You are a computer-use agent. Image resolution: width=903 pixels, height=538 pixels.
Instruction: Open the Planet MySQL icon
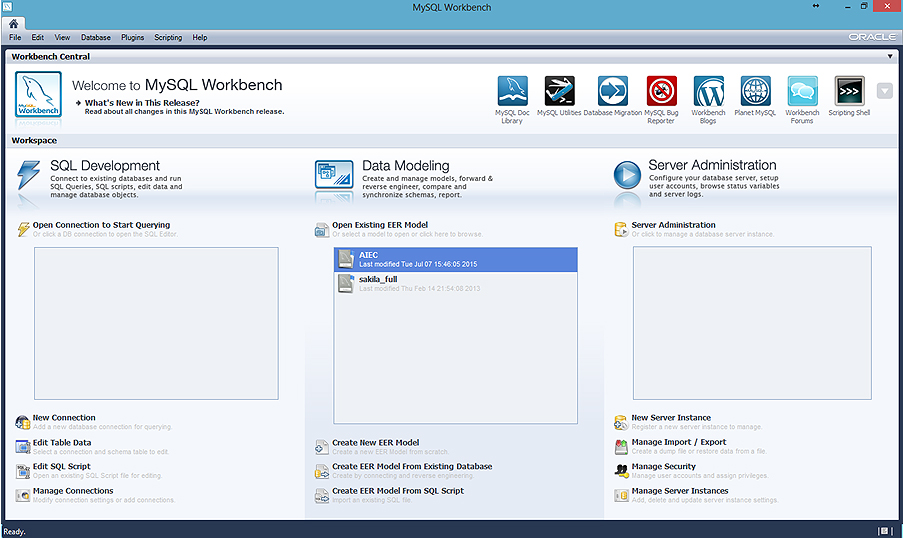755,91
